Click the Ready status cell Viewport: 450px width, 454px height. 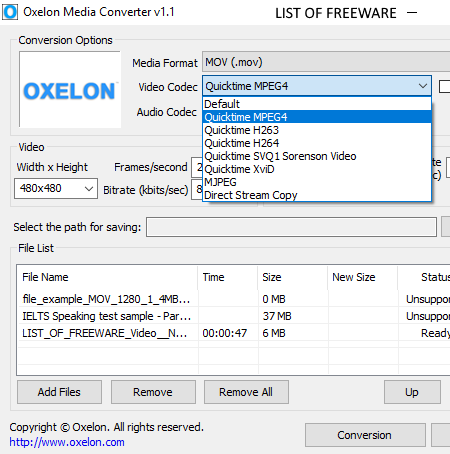point(435,333)
